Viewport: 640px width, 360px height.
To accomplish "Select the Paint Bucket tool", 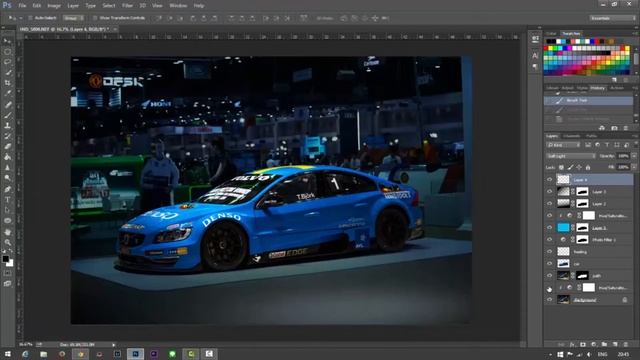I will (x=7, y=157).
